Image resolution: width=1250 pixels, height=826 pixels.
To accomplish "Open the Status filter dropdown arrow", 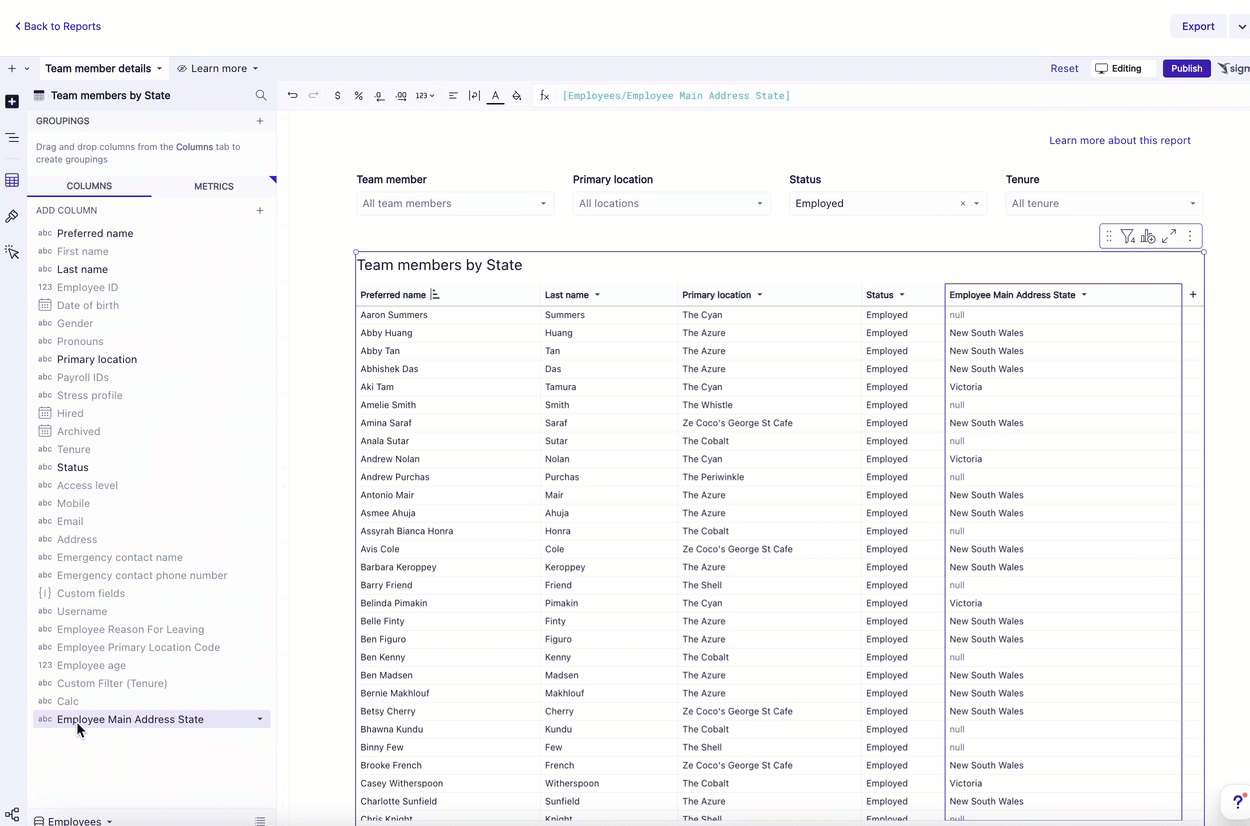I will [976, 204].
